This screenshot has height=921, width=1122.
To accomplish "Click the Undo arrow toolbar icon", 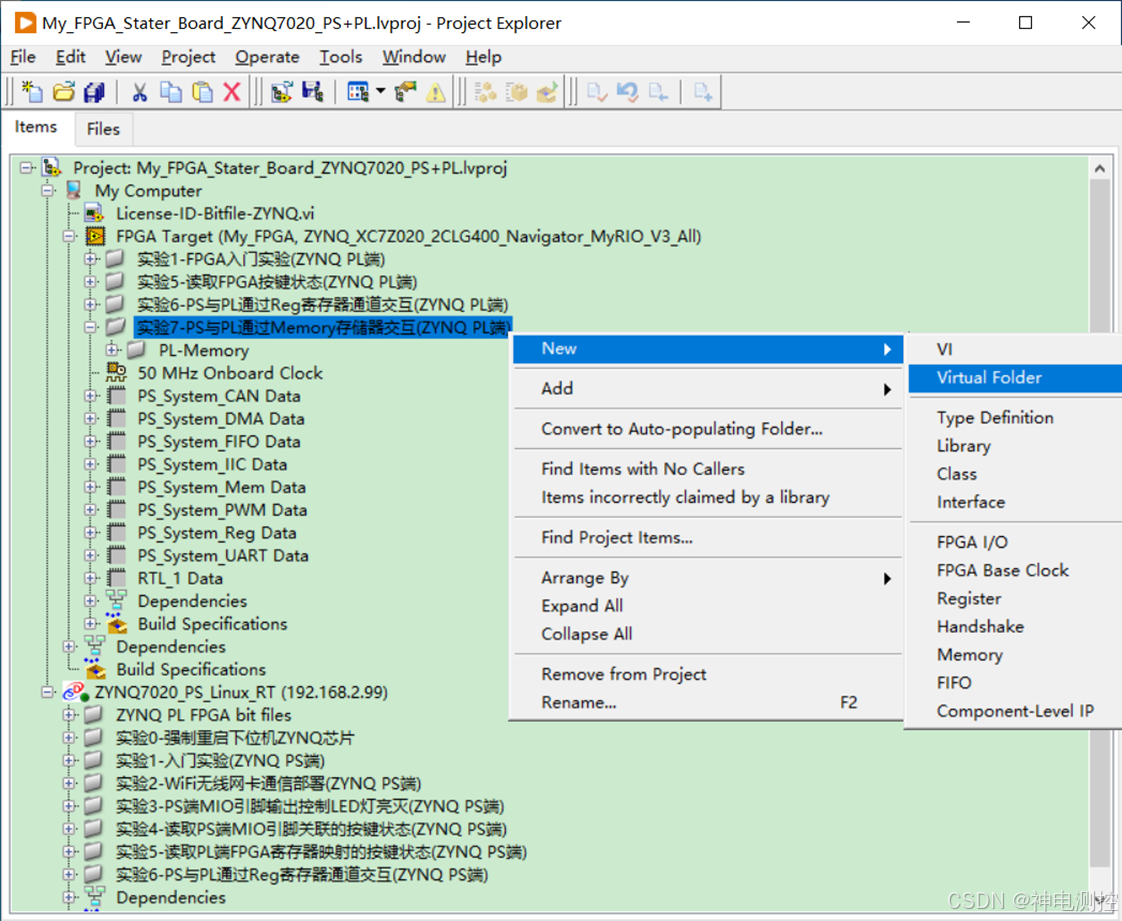I will pos(628,92).
